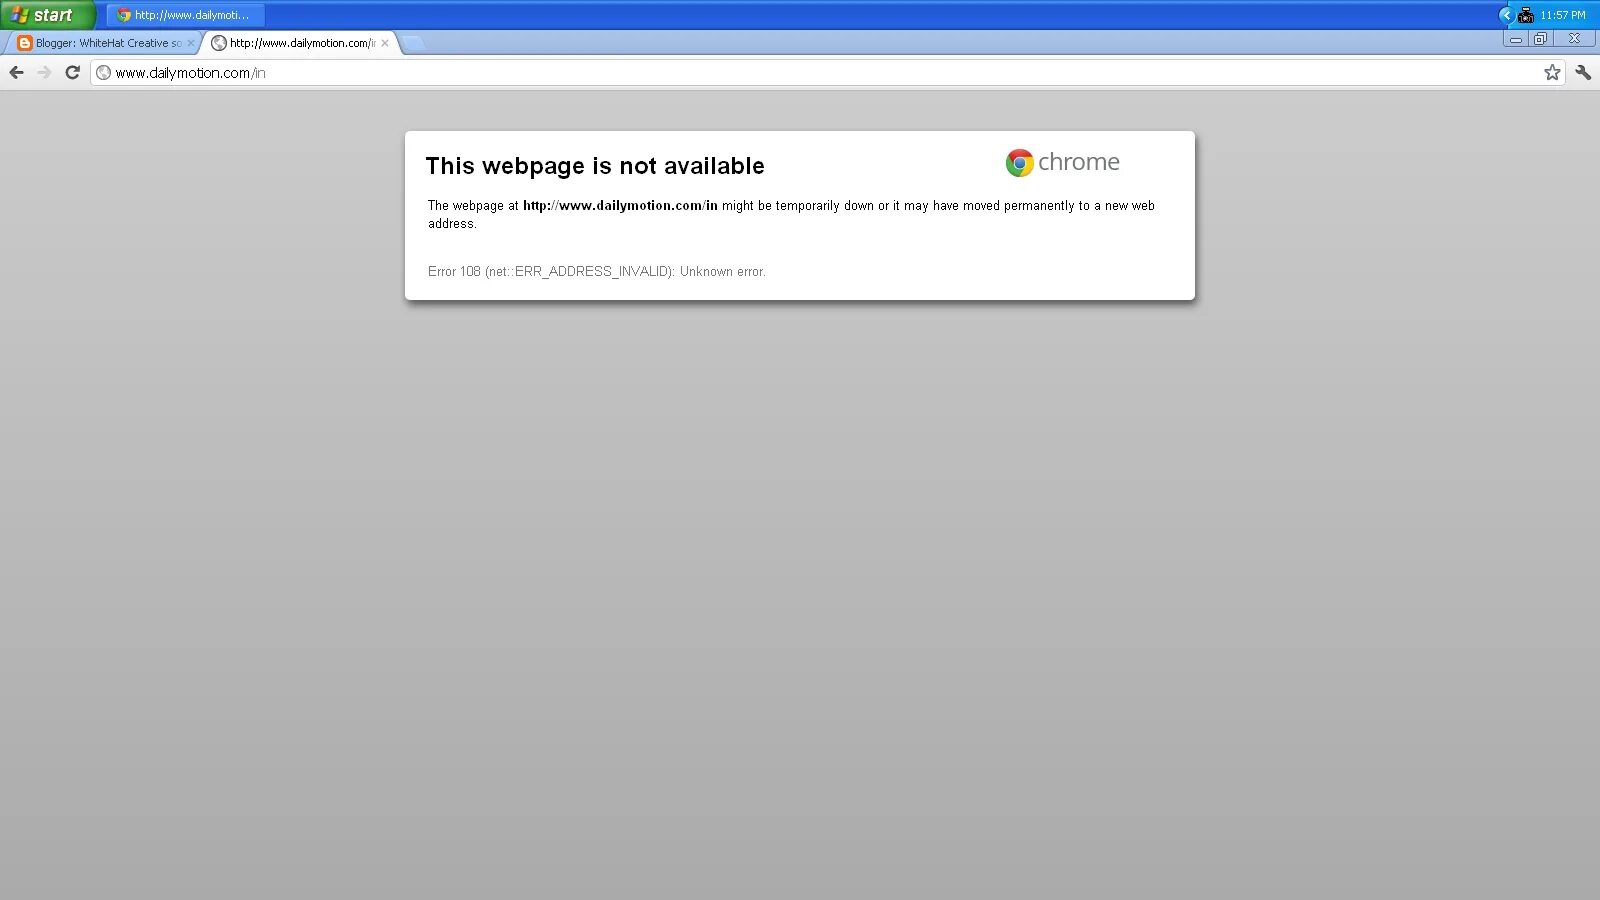Click the address bar showing www.dailymotion.com/in
Image resolution: width=1600 pixels, height=900 pixels.
tap(826, 72)
